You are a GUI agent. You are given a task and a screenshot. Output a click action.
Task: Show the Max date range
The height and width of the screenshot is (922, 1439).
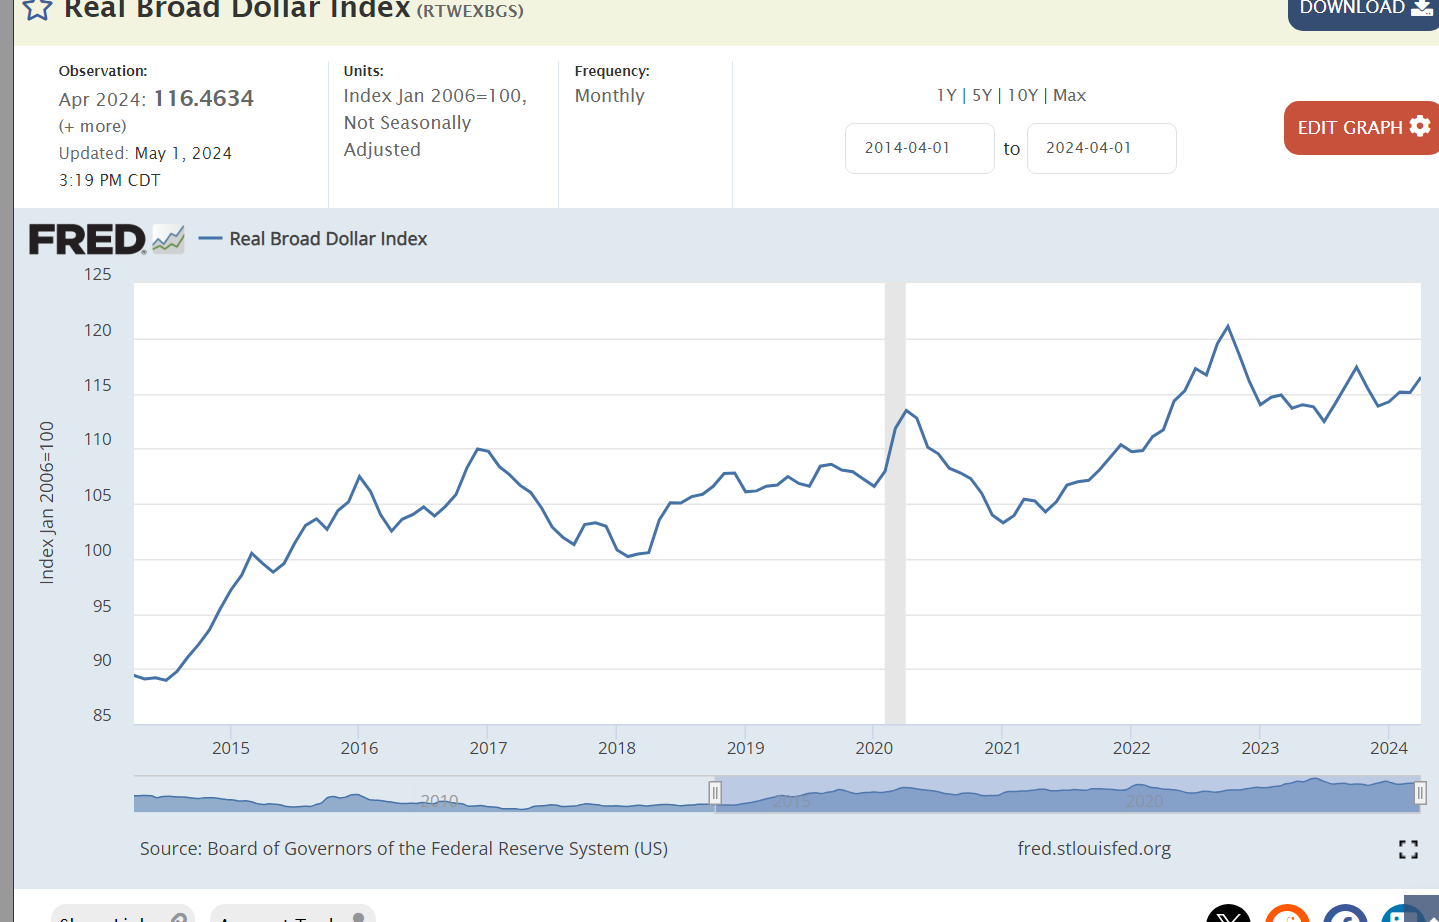[1069, 95]
